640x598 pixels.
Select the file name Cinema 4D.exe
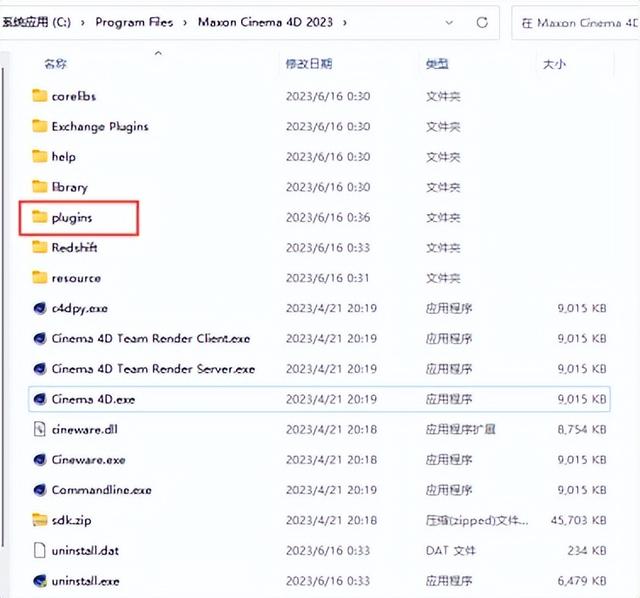coord(93,399)
